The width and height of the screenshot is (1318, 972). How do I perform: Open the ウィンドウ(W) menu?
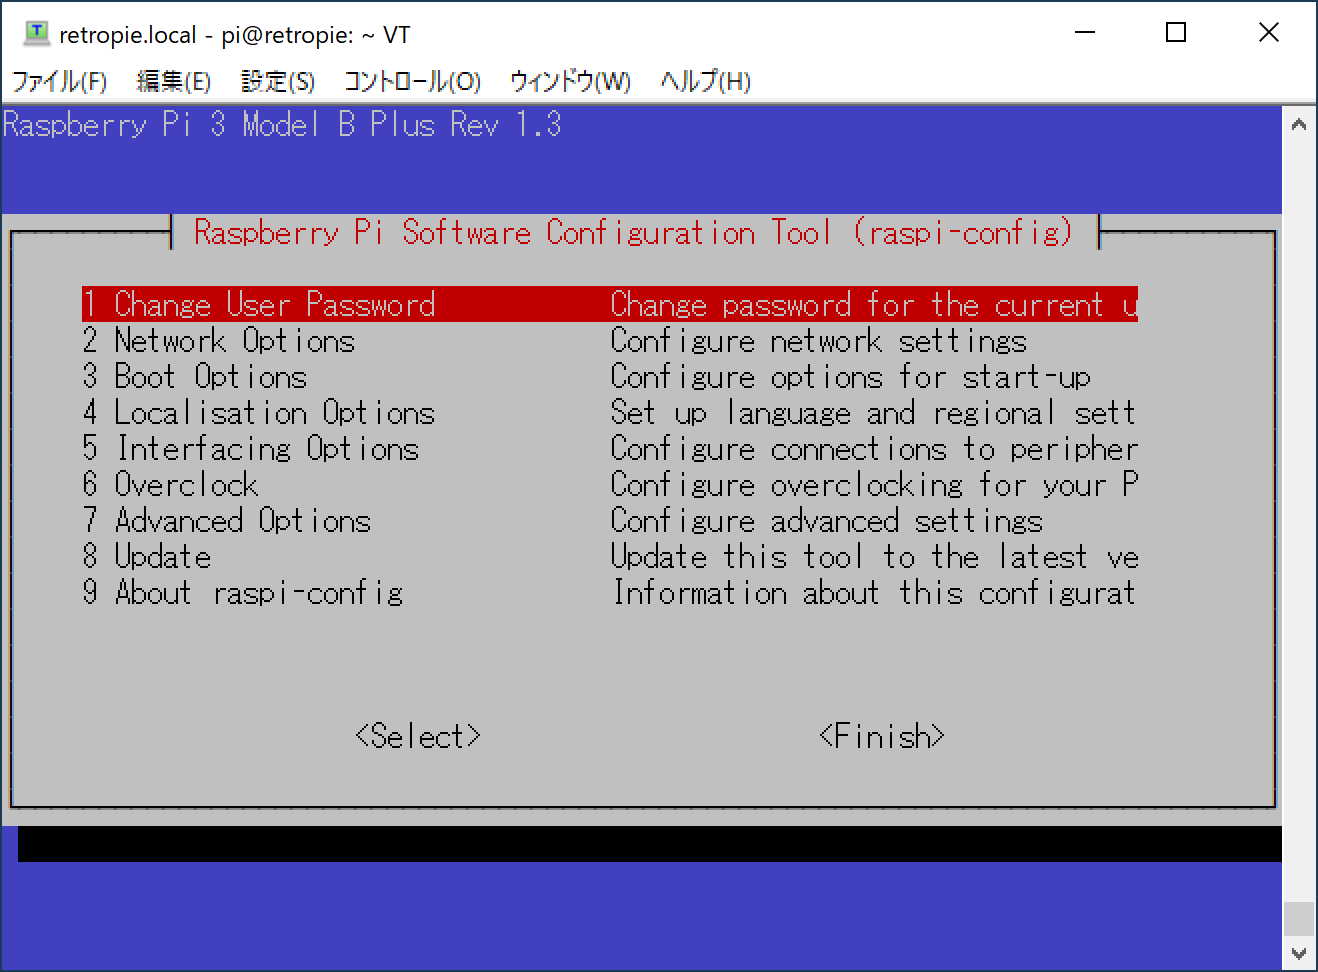pos(569,81)
